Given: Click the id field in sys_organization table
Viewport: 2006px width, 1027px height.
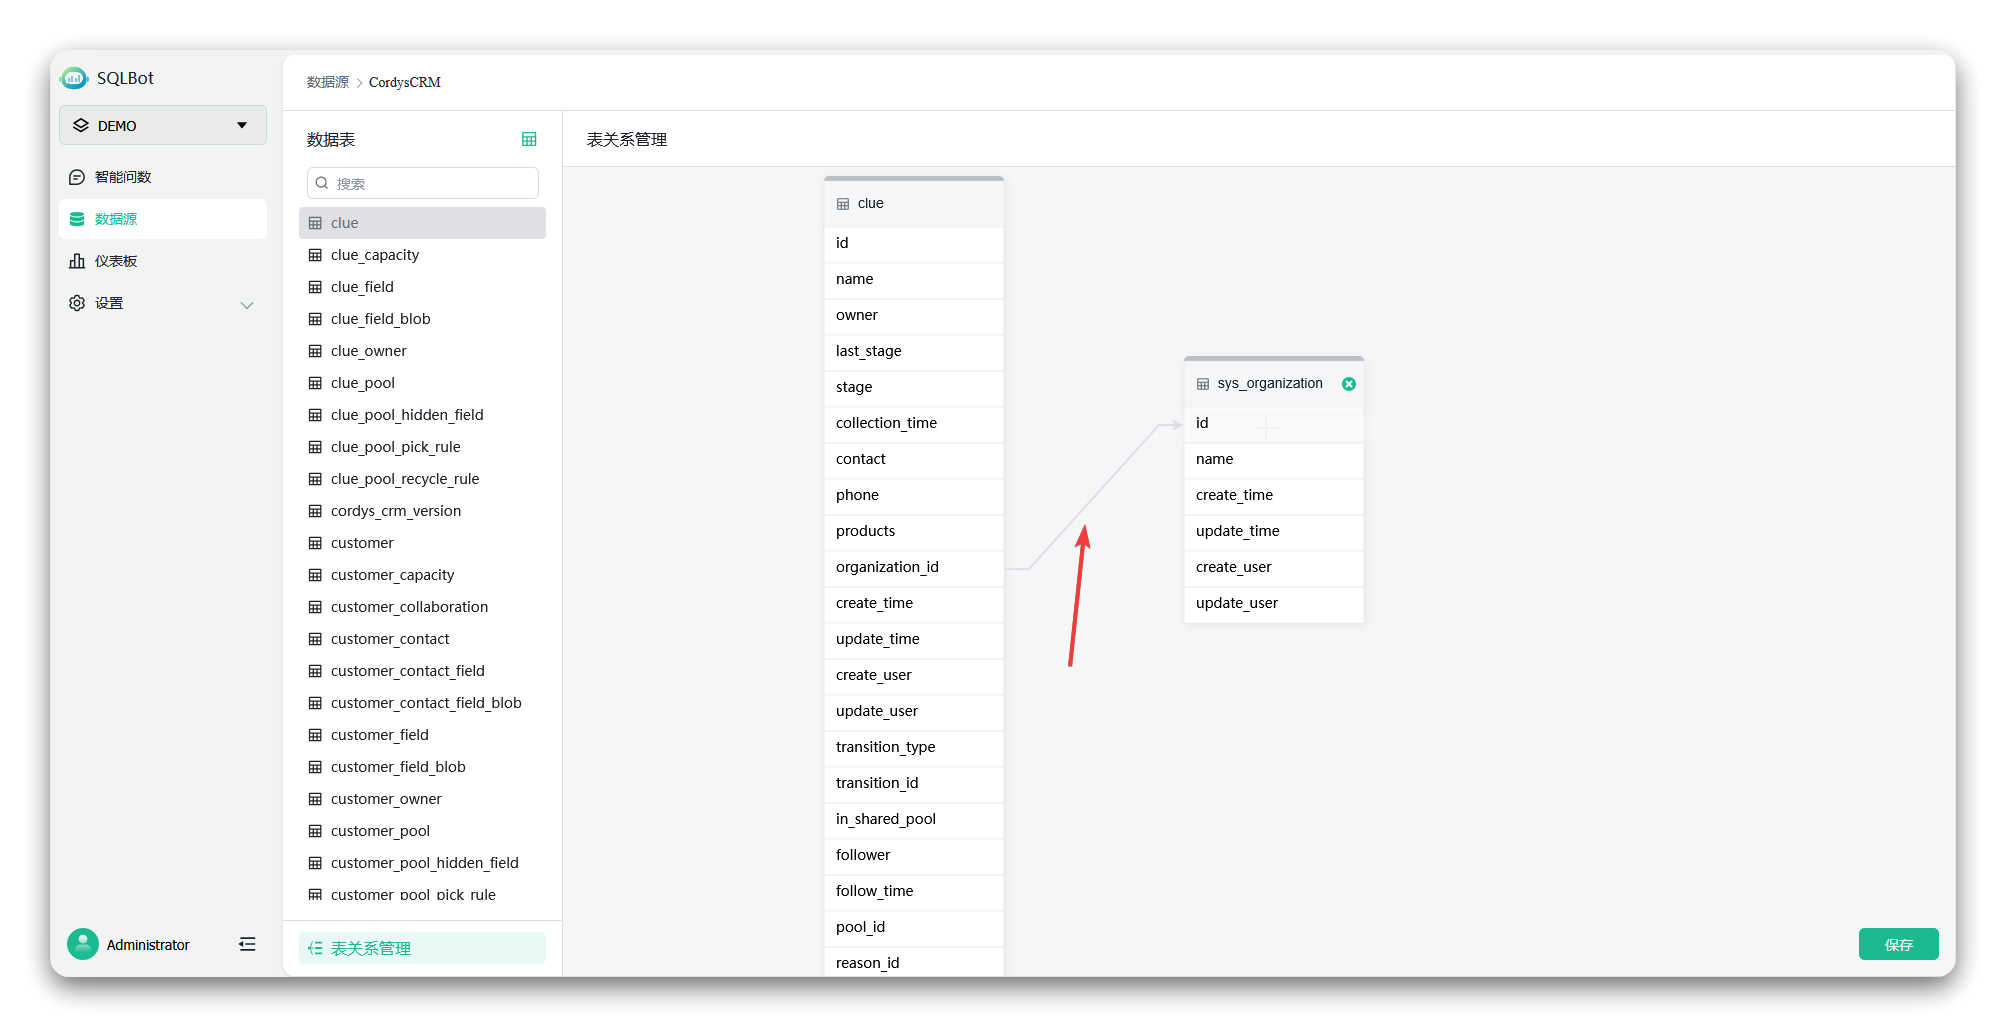Looking at the screenshot, I should [x=1202, y=423].
